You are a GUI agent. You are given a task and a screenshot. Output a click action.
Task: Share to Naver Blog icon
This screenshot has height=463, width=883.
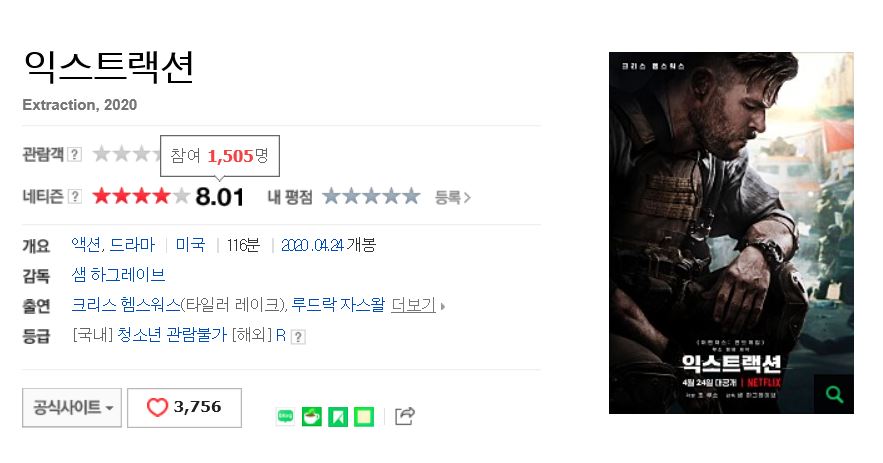click(x=286, y=416)
